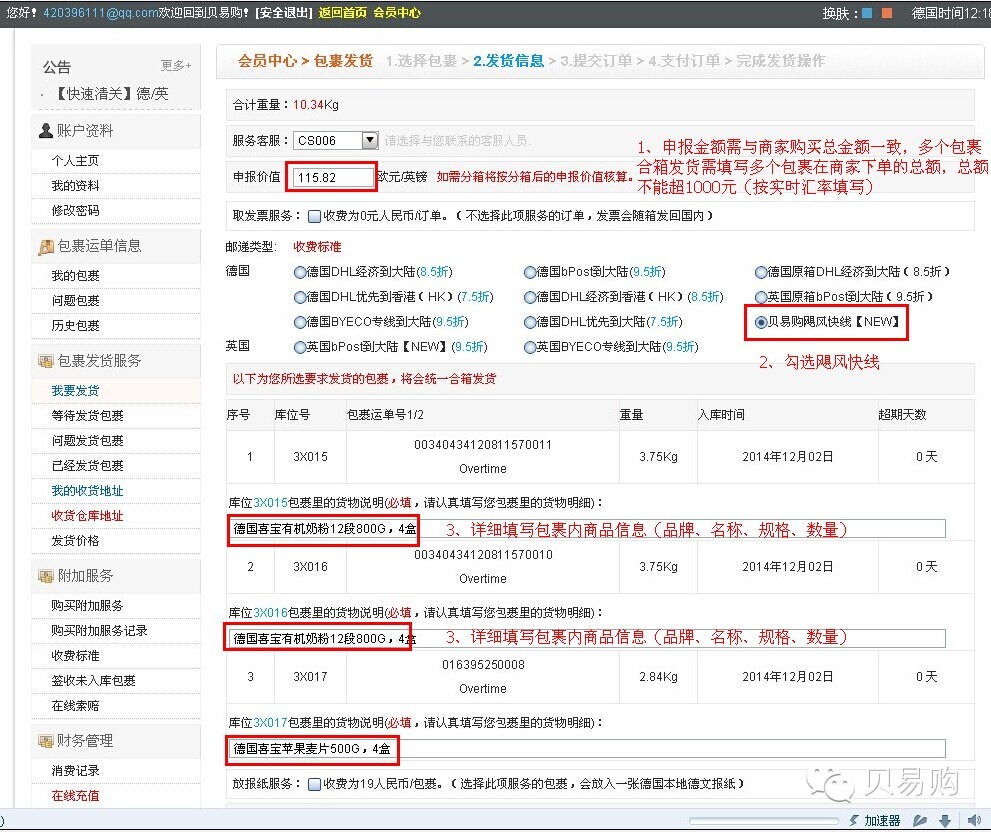Screen dimensions: 991x832
Task: Open 会员中心 in the top bar
Action: (397, 13)
